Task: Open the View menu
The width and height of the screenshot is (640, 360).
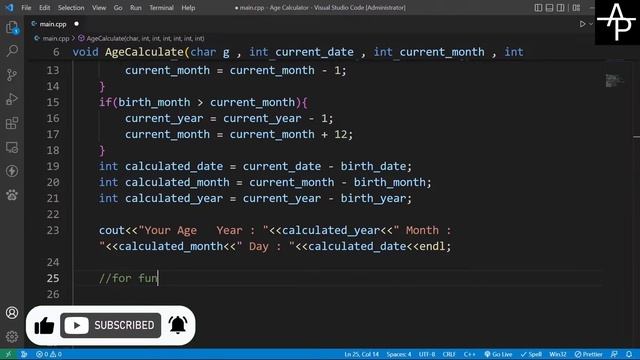Action: tap(99, 8)
